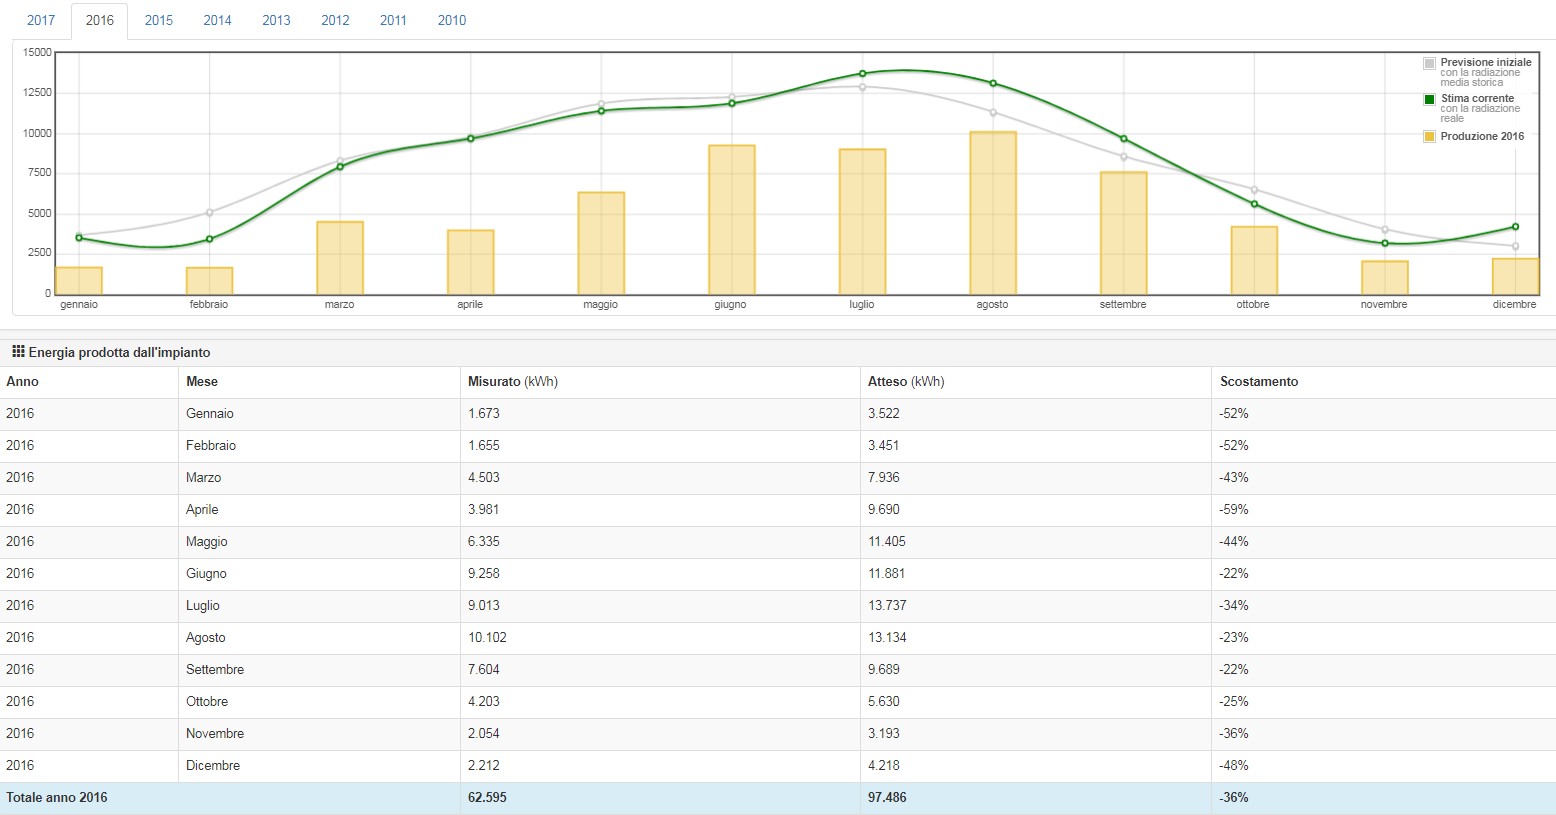Click the agosto production bar in chart
Viewport: 1556px width, 815px height.
[x=993, y=213]
